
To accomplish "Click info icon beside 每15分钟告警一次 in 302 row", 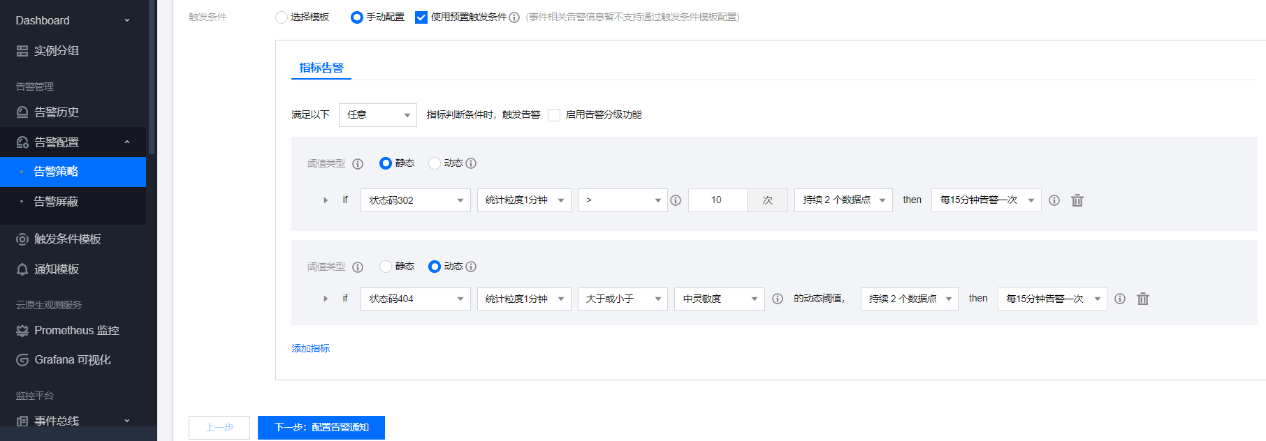I will (1054, 200).
